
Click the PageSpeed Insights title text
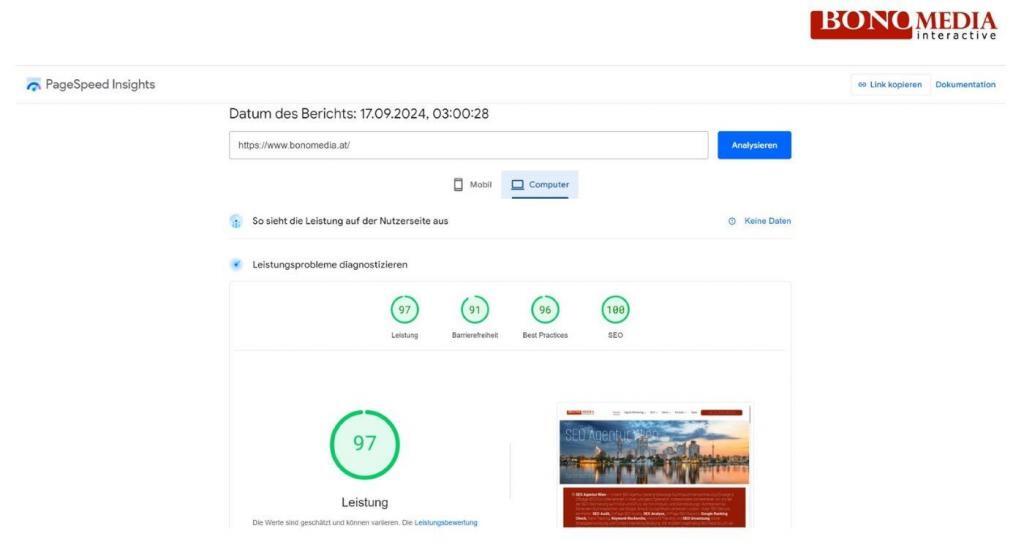tap(100, 84)
